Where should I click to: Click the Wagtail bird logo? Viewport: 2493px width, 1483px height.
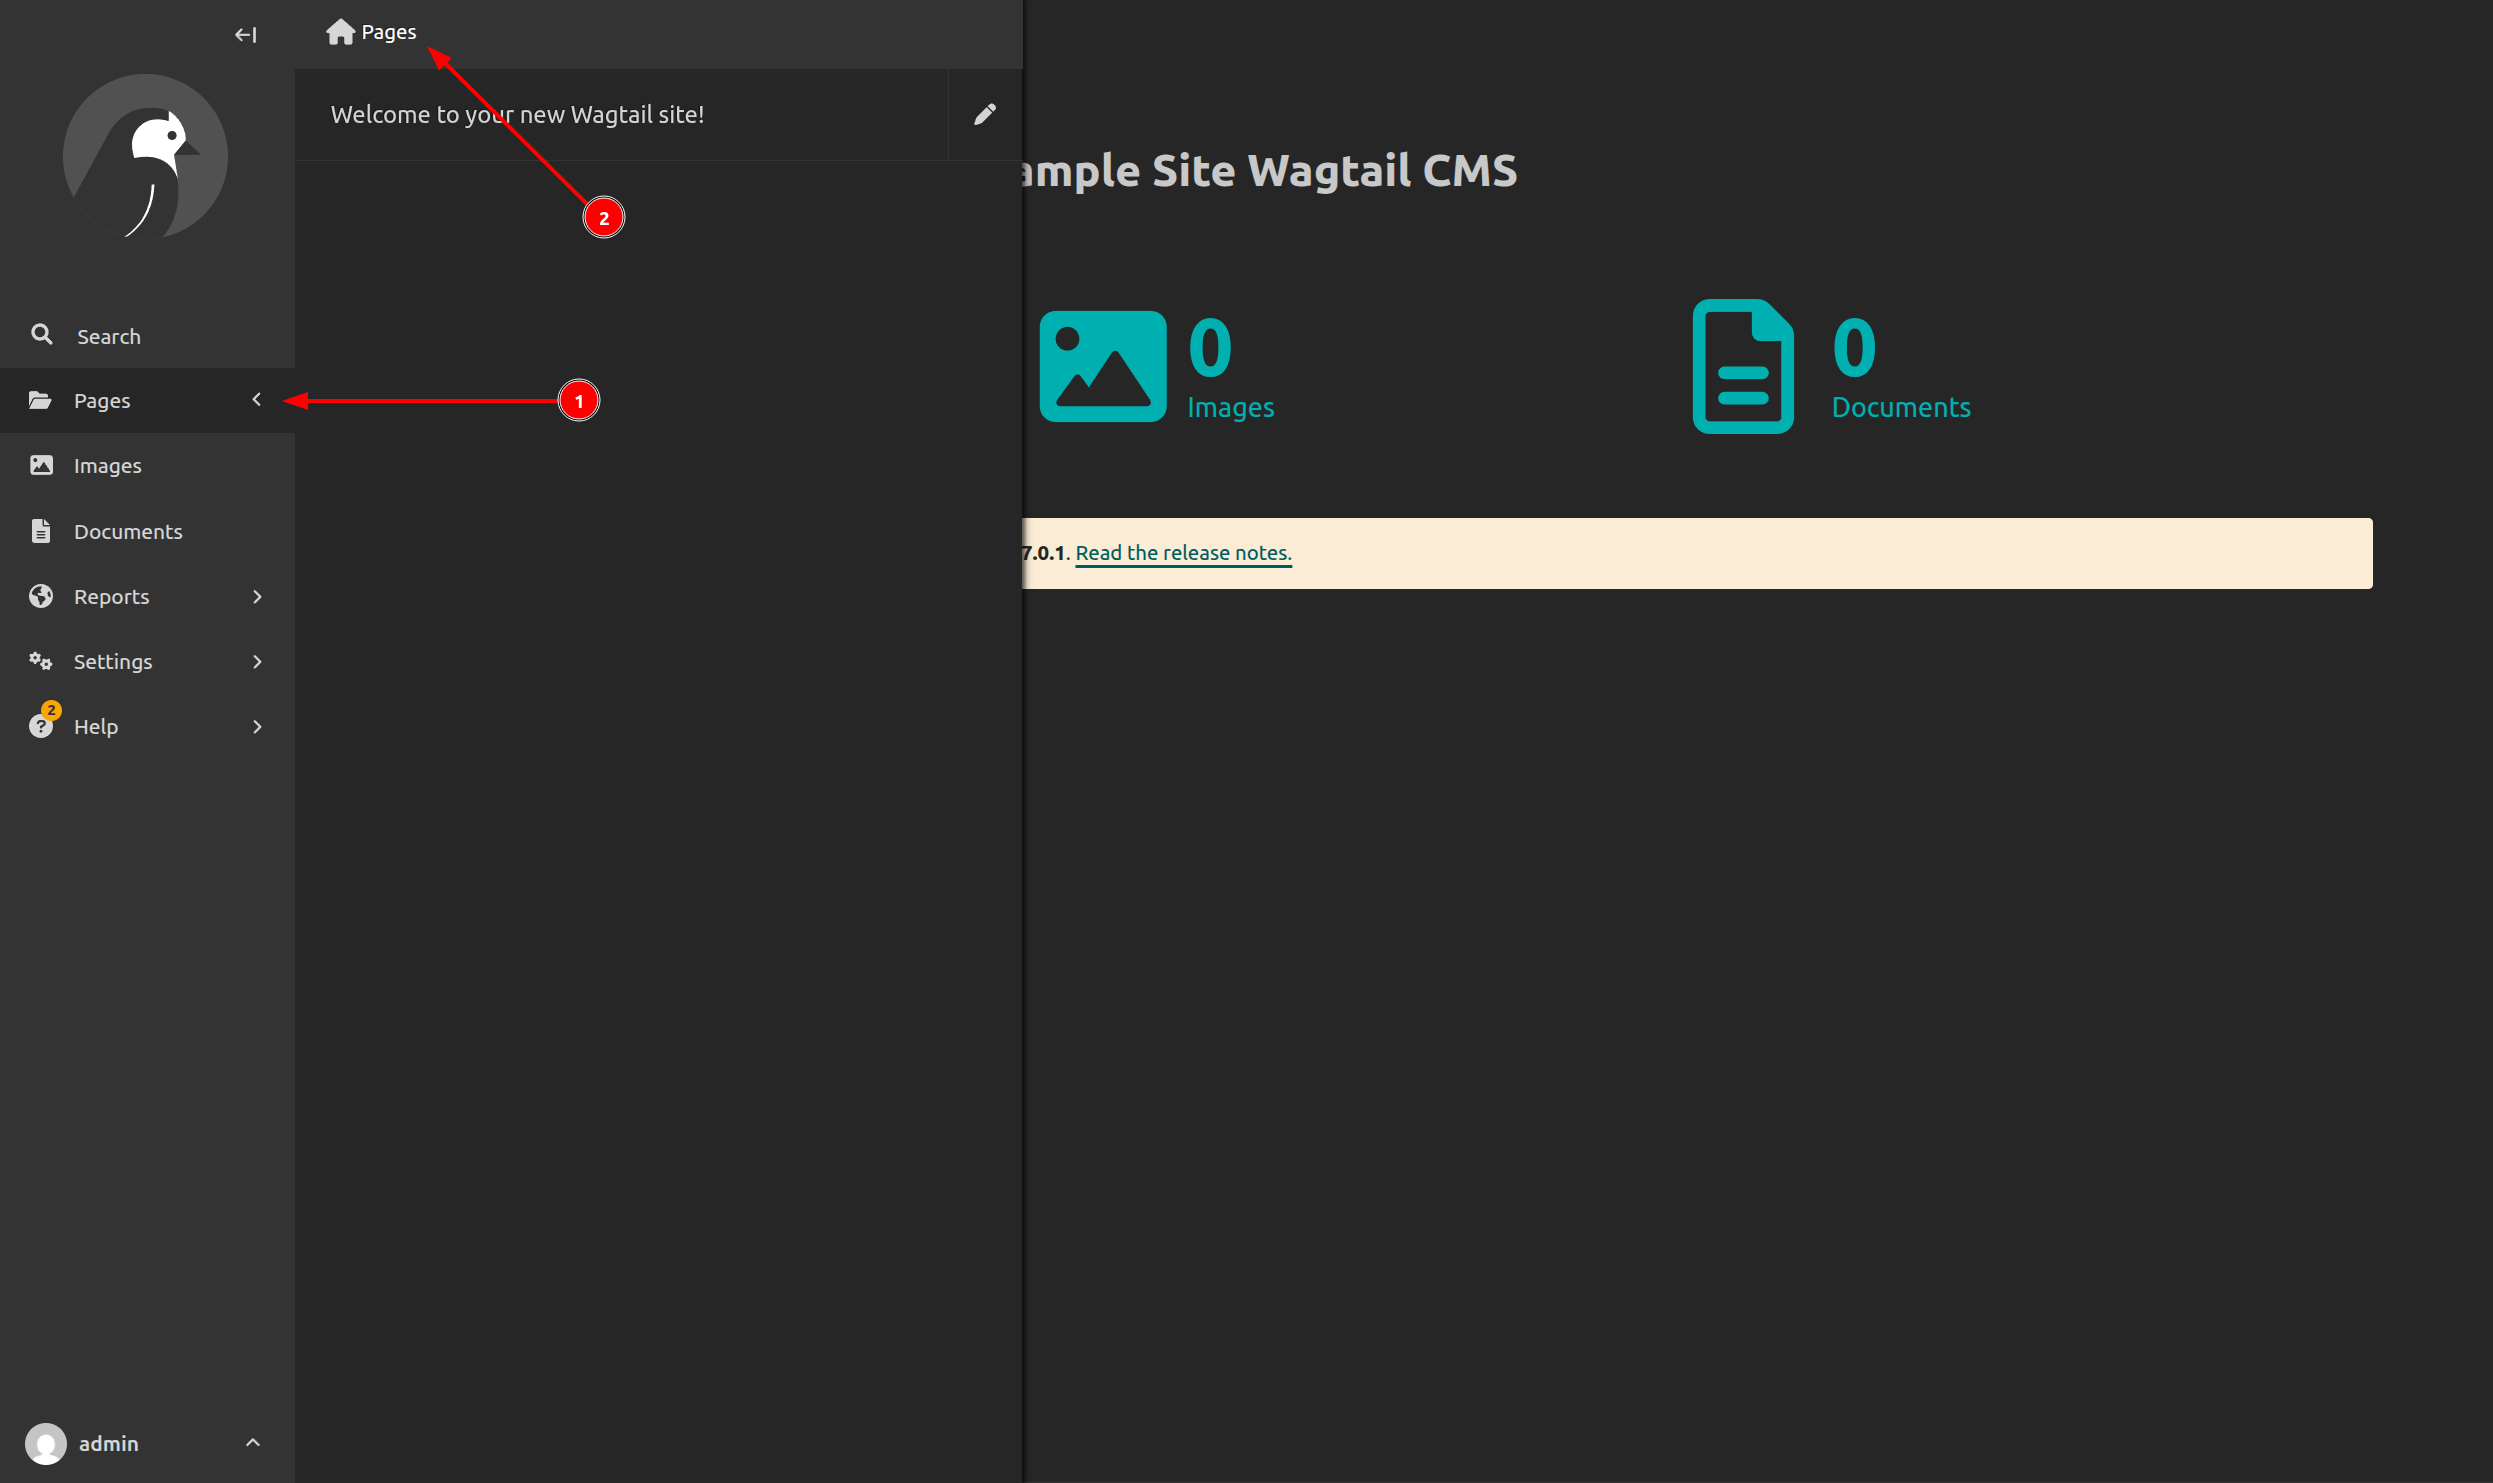tap(146, 156)
